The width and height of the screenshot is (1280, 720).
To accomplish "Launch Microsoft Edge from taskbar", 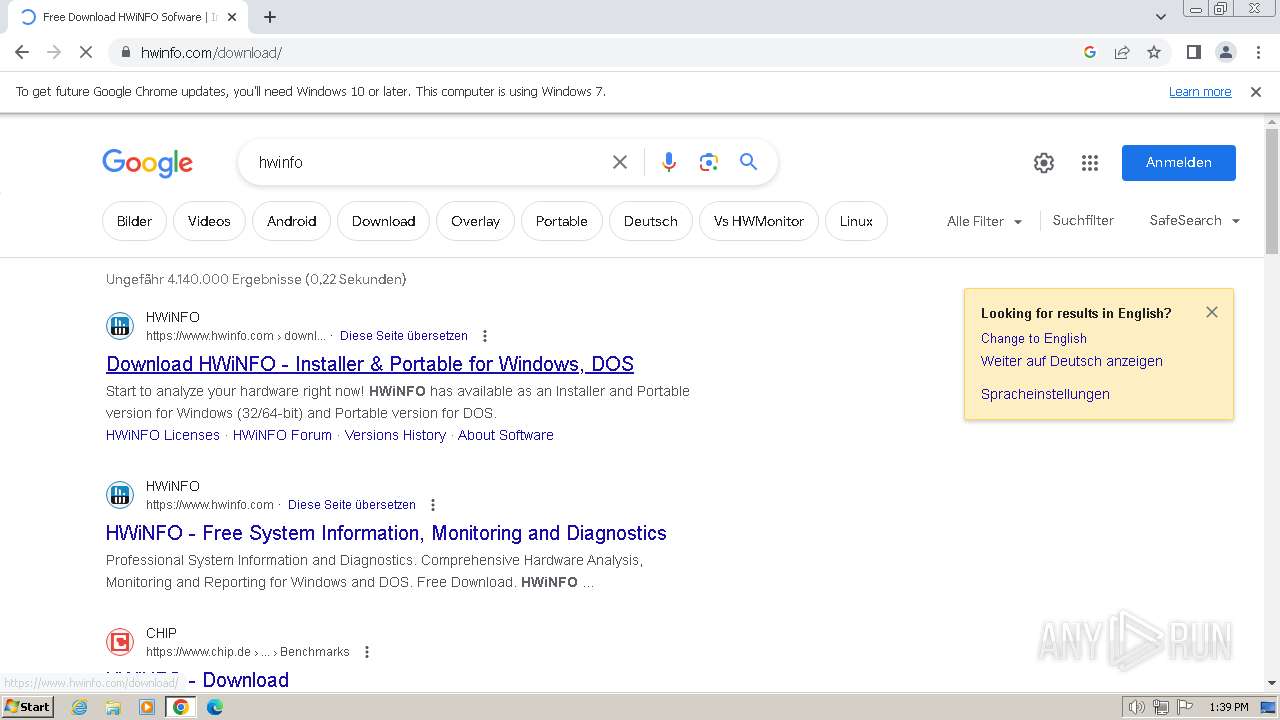I will (x=215, y=707).
